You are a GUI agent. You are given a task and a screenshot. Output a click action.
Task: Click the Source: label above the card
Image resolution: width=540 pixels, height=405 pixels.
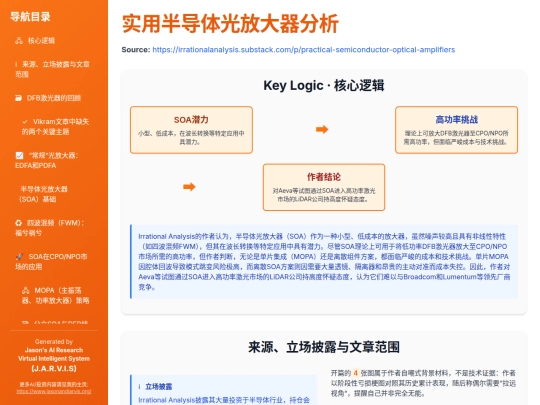click(136, 50)
